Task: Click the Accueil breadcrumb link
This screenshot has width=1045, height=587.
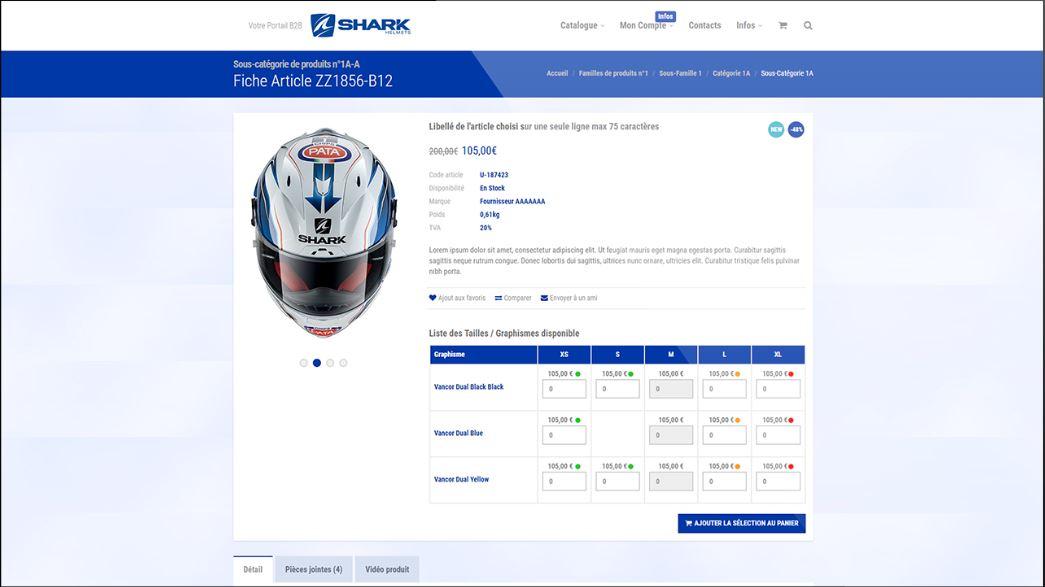Action: [557, 73]
